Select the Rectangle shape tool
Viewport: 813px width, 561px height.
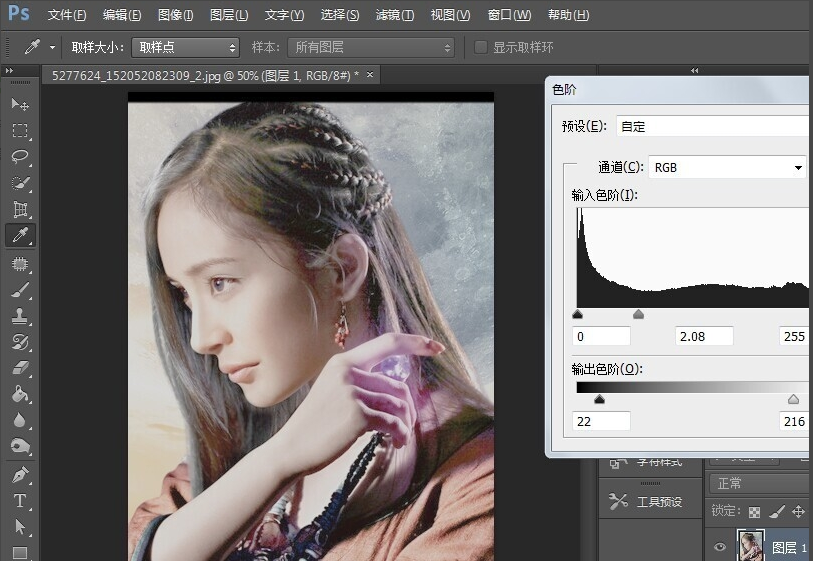coord(20,552)
